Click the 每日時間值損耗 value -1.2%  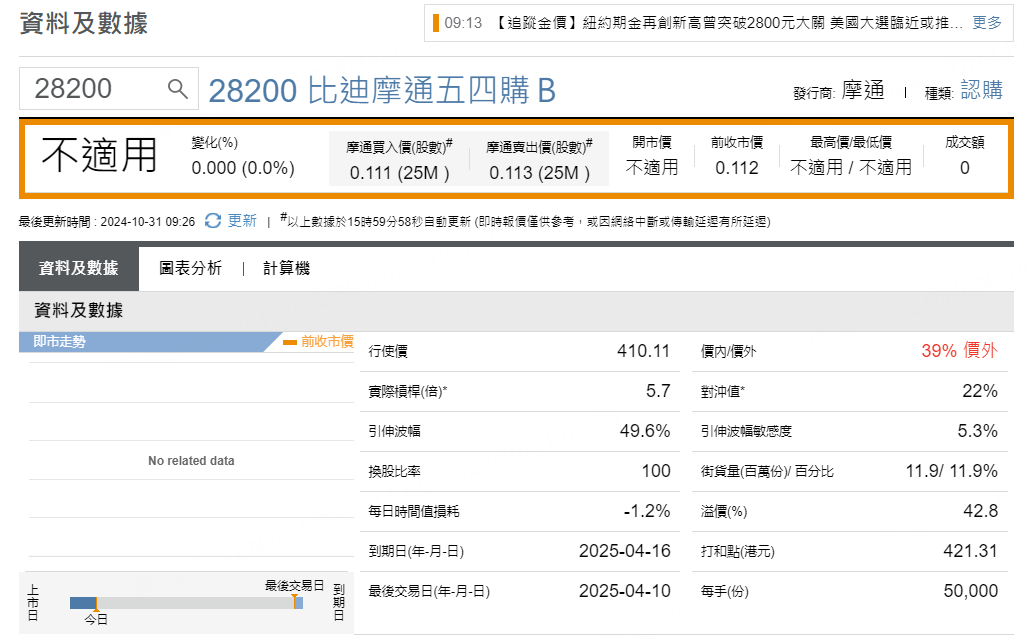click(x=646, y=511)
